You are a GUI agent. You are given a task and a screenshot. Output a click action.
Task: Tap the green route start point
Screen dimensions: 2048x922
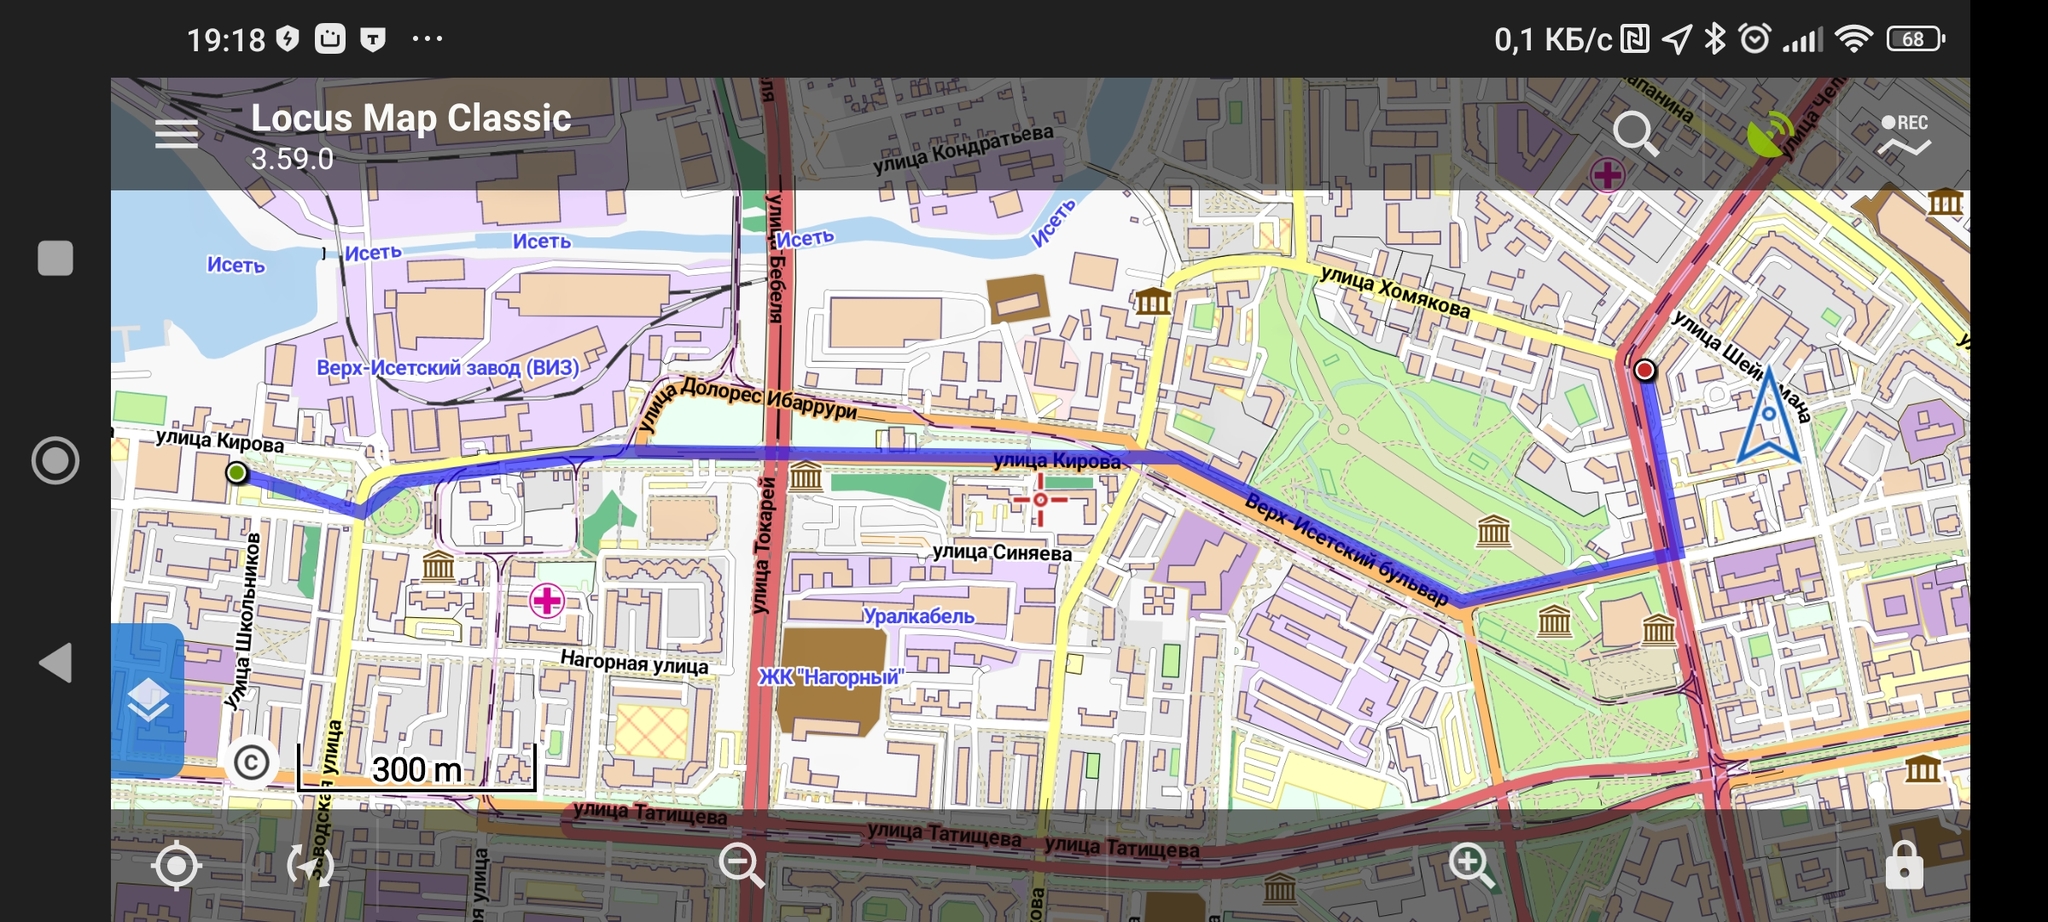tap(236, 472)
